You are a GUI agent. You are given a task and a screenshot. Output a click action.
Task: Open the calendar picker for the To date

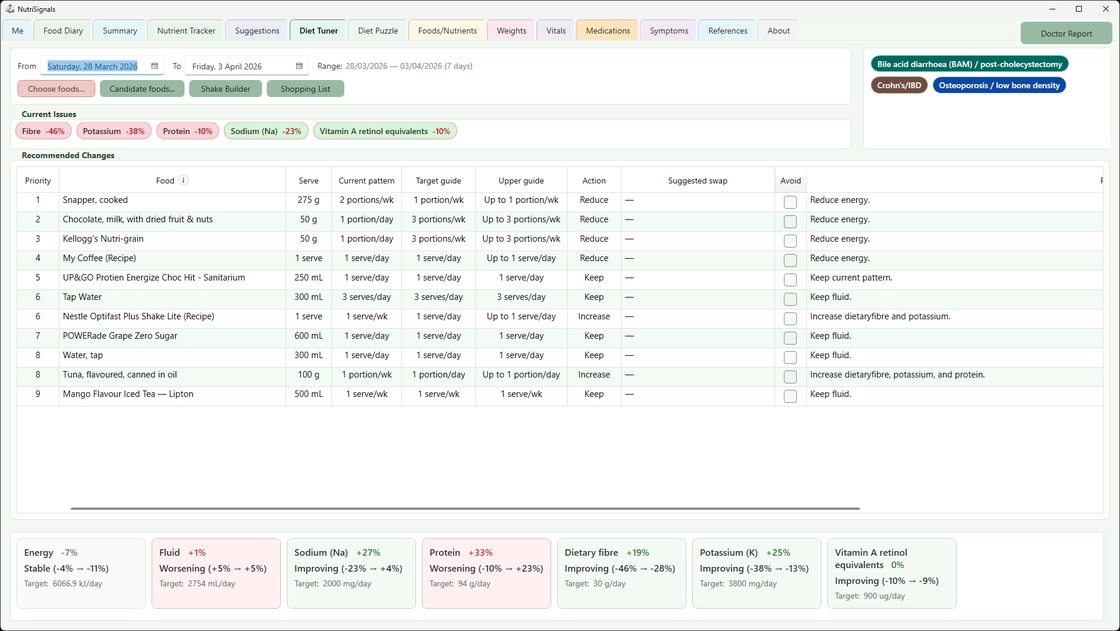(x=297, y=65)
